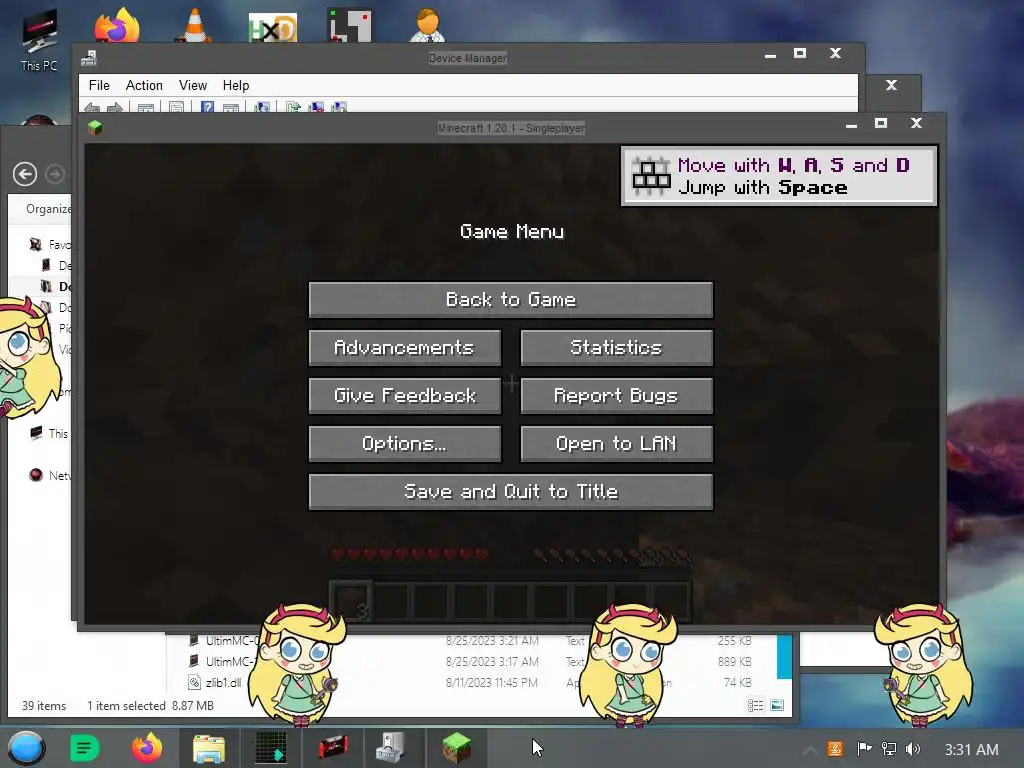Click the 39 items status text

44,706
